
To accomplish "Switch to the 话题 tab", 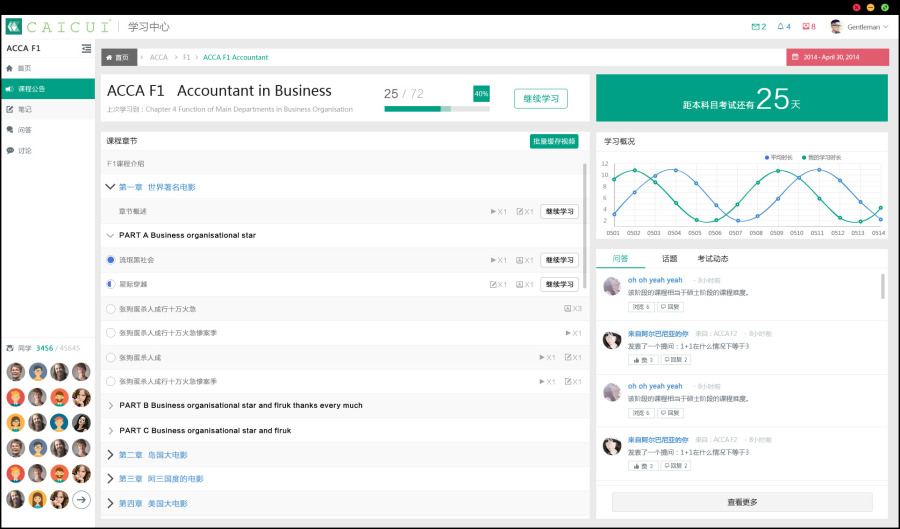I will tap(670, 259).
